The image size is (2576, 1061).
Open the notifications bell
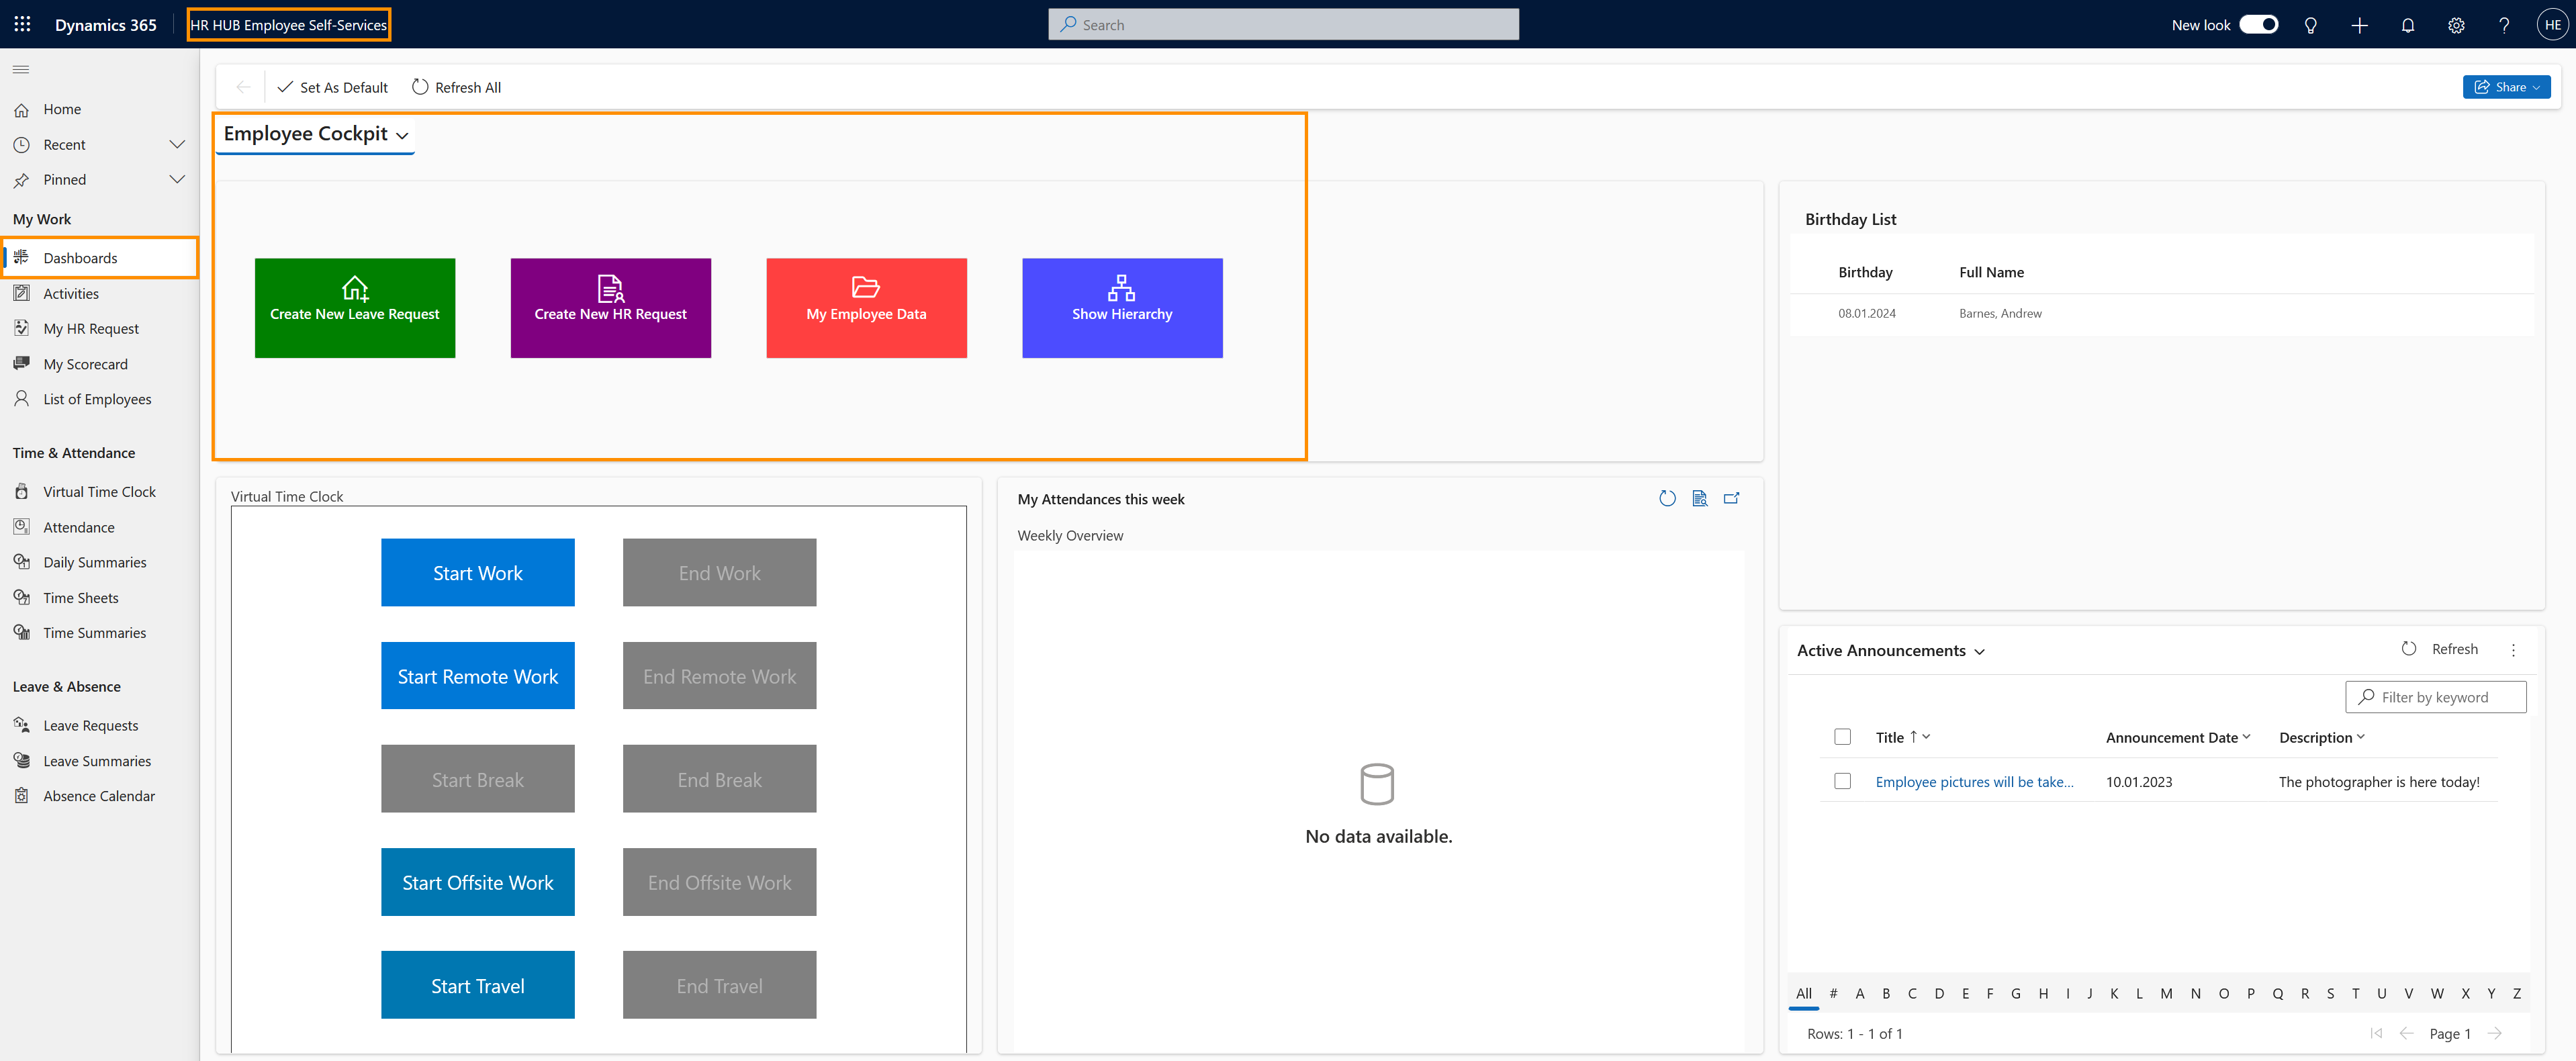(2408, 25)
